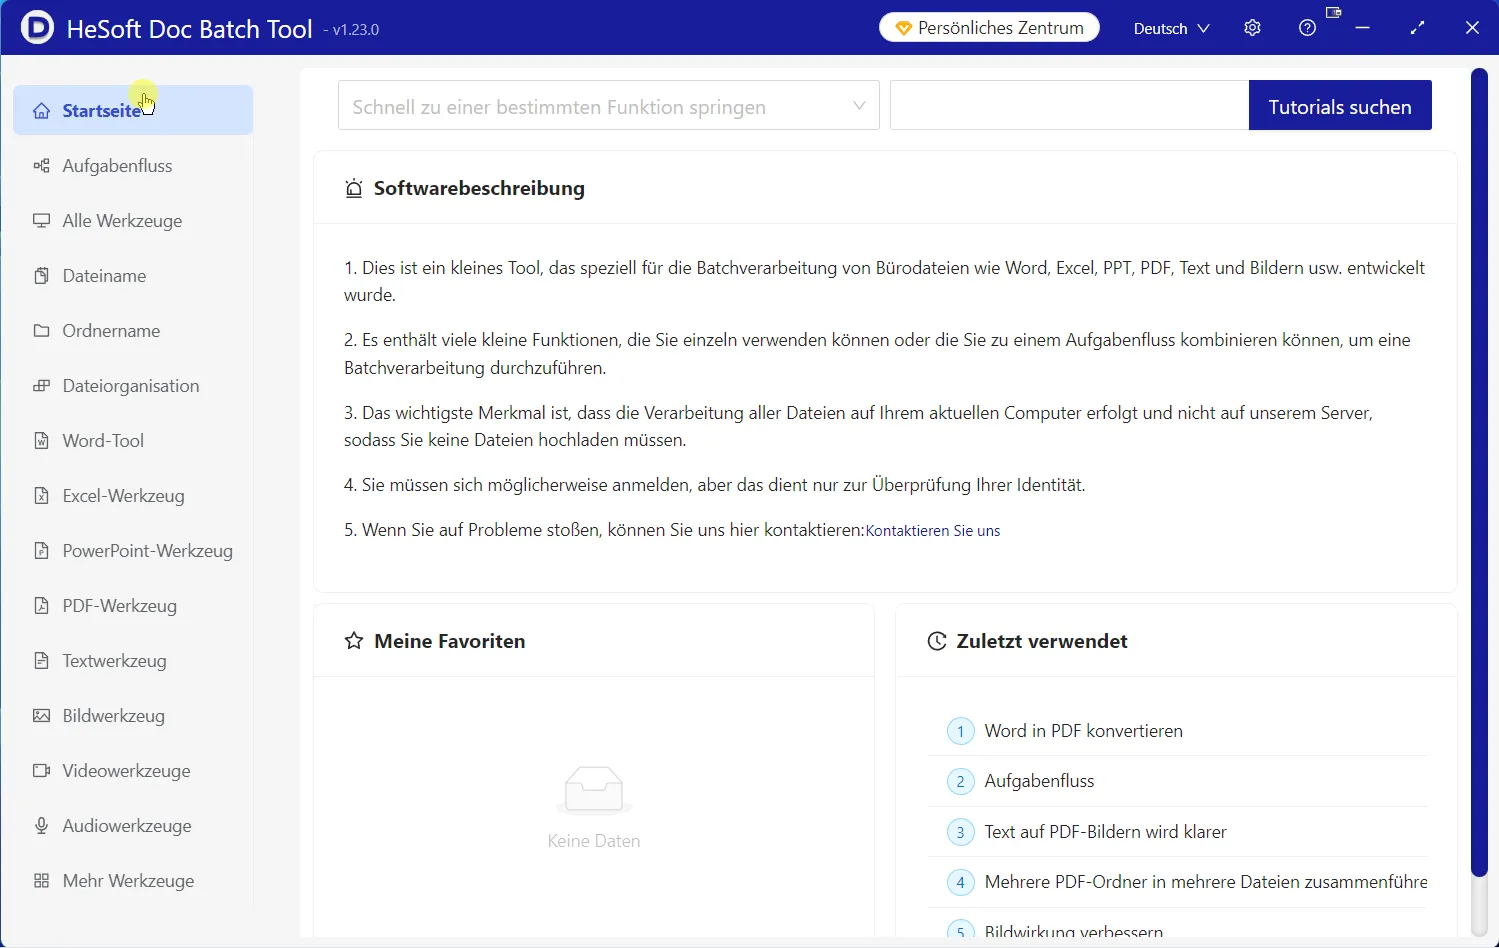Click the Videowerkzeuge camera icon
The image size is (1499, 948).
[x=41, y=771]
